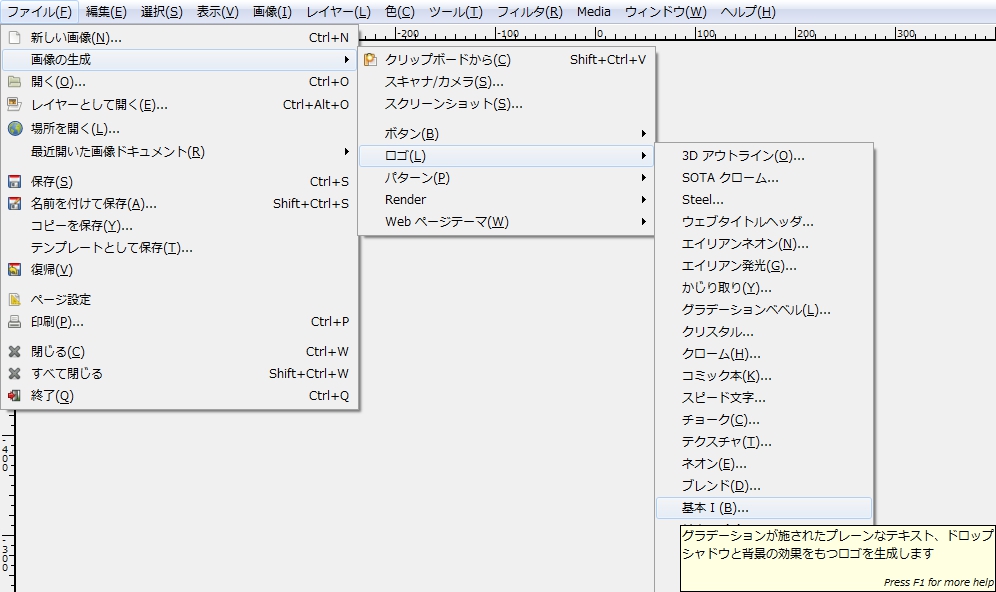996x592 pixels.
Task: Open the フィルタ(R) menu
Action: (529, 11)
